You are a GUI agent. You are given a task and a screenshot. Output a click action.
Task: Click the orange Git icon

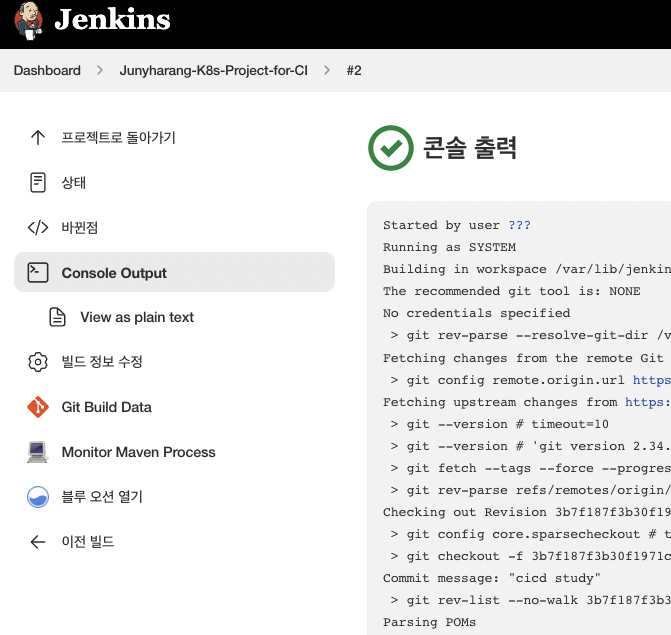pyautogui.click(x=38, y=407)
